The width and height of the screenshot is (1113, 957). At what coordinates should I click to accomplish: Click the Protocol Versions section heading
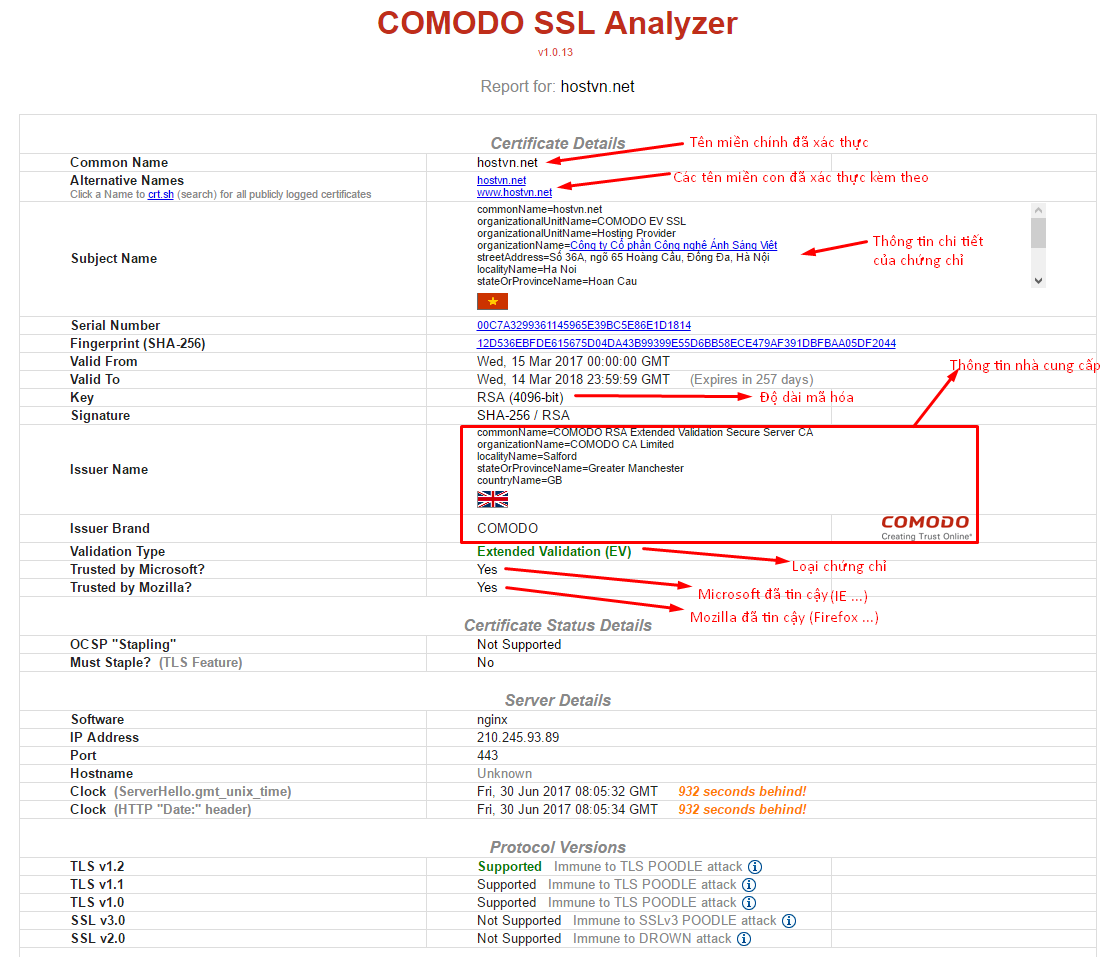[558, 848]
